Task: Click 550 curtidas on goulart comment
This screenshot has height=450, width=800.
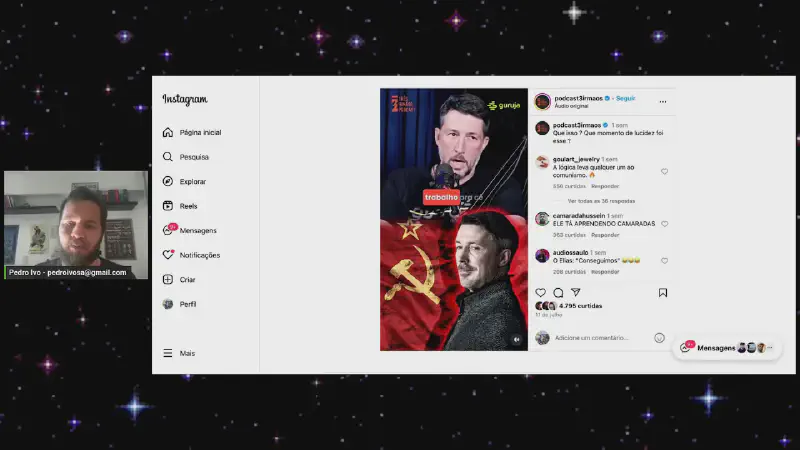Action: 569,186
